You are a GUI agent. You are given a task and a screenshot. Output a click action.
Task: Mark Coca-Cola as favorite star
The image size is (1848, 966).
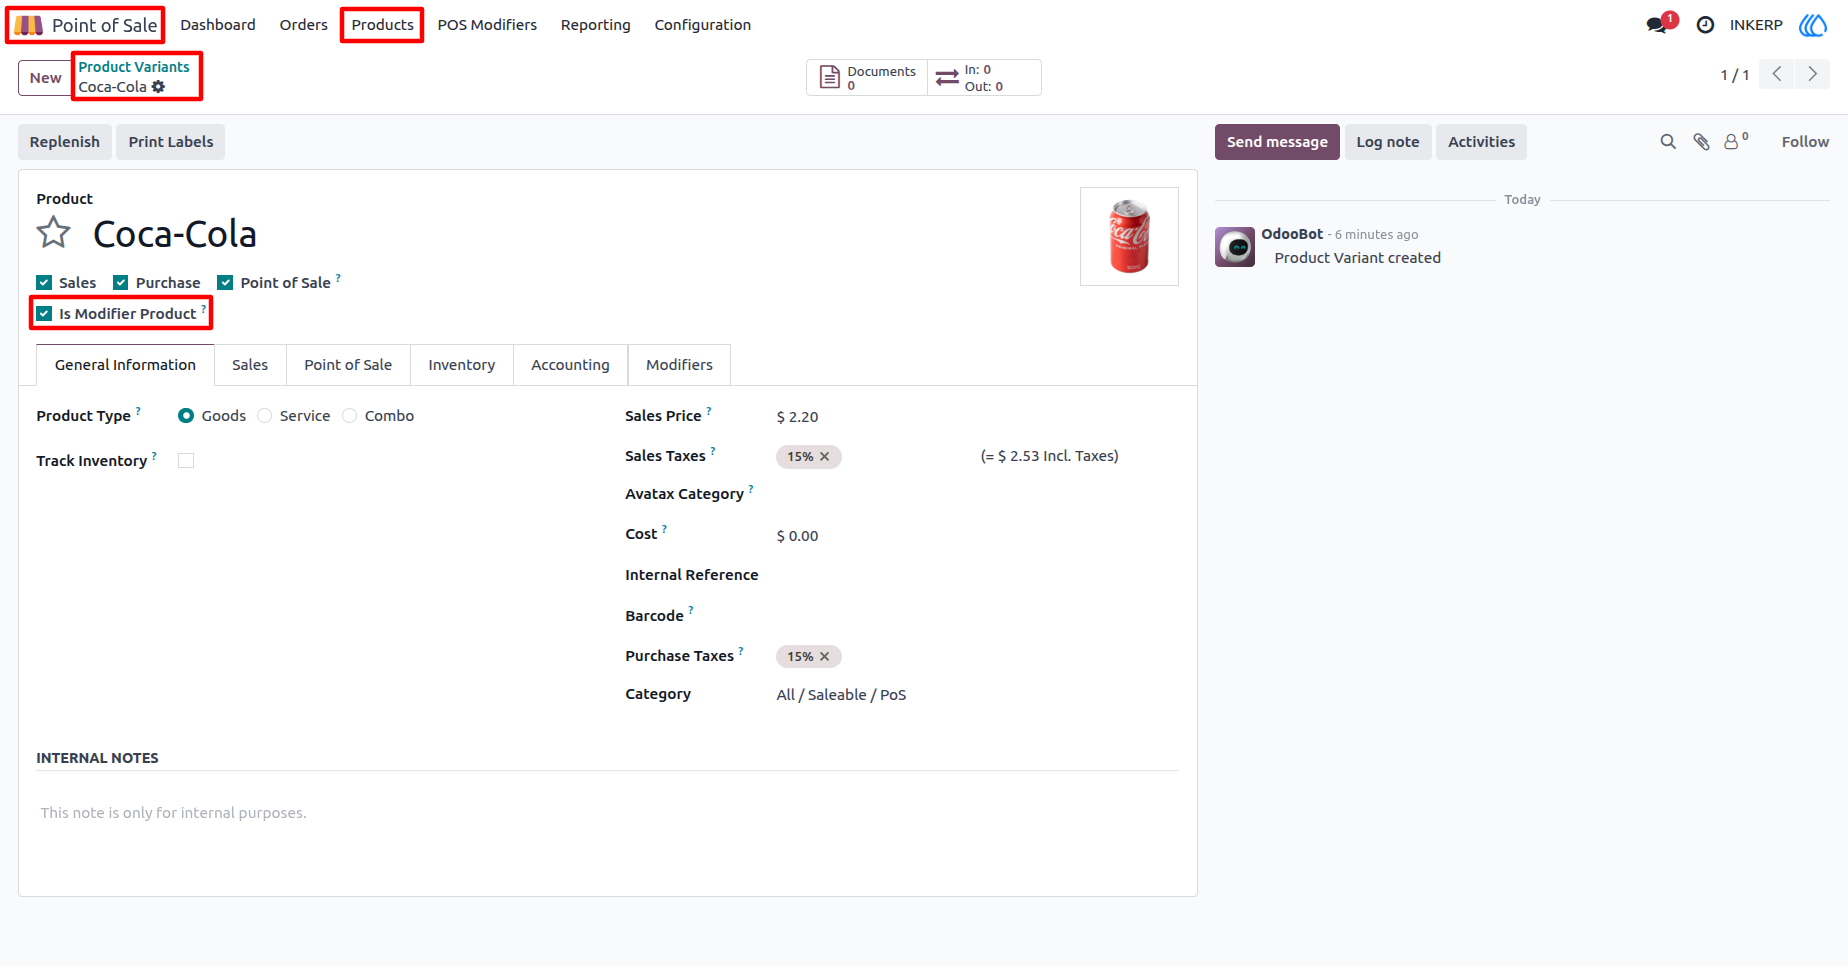pyautogui.click(x=54, y=234)
